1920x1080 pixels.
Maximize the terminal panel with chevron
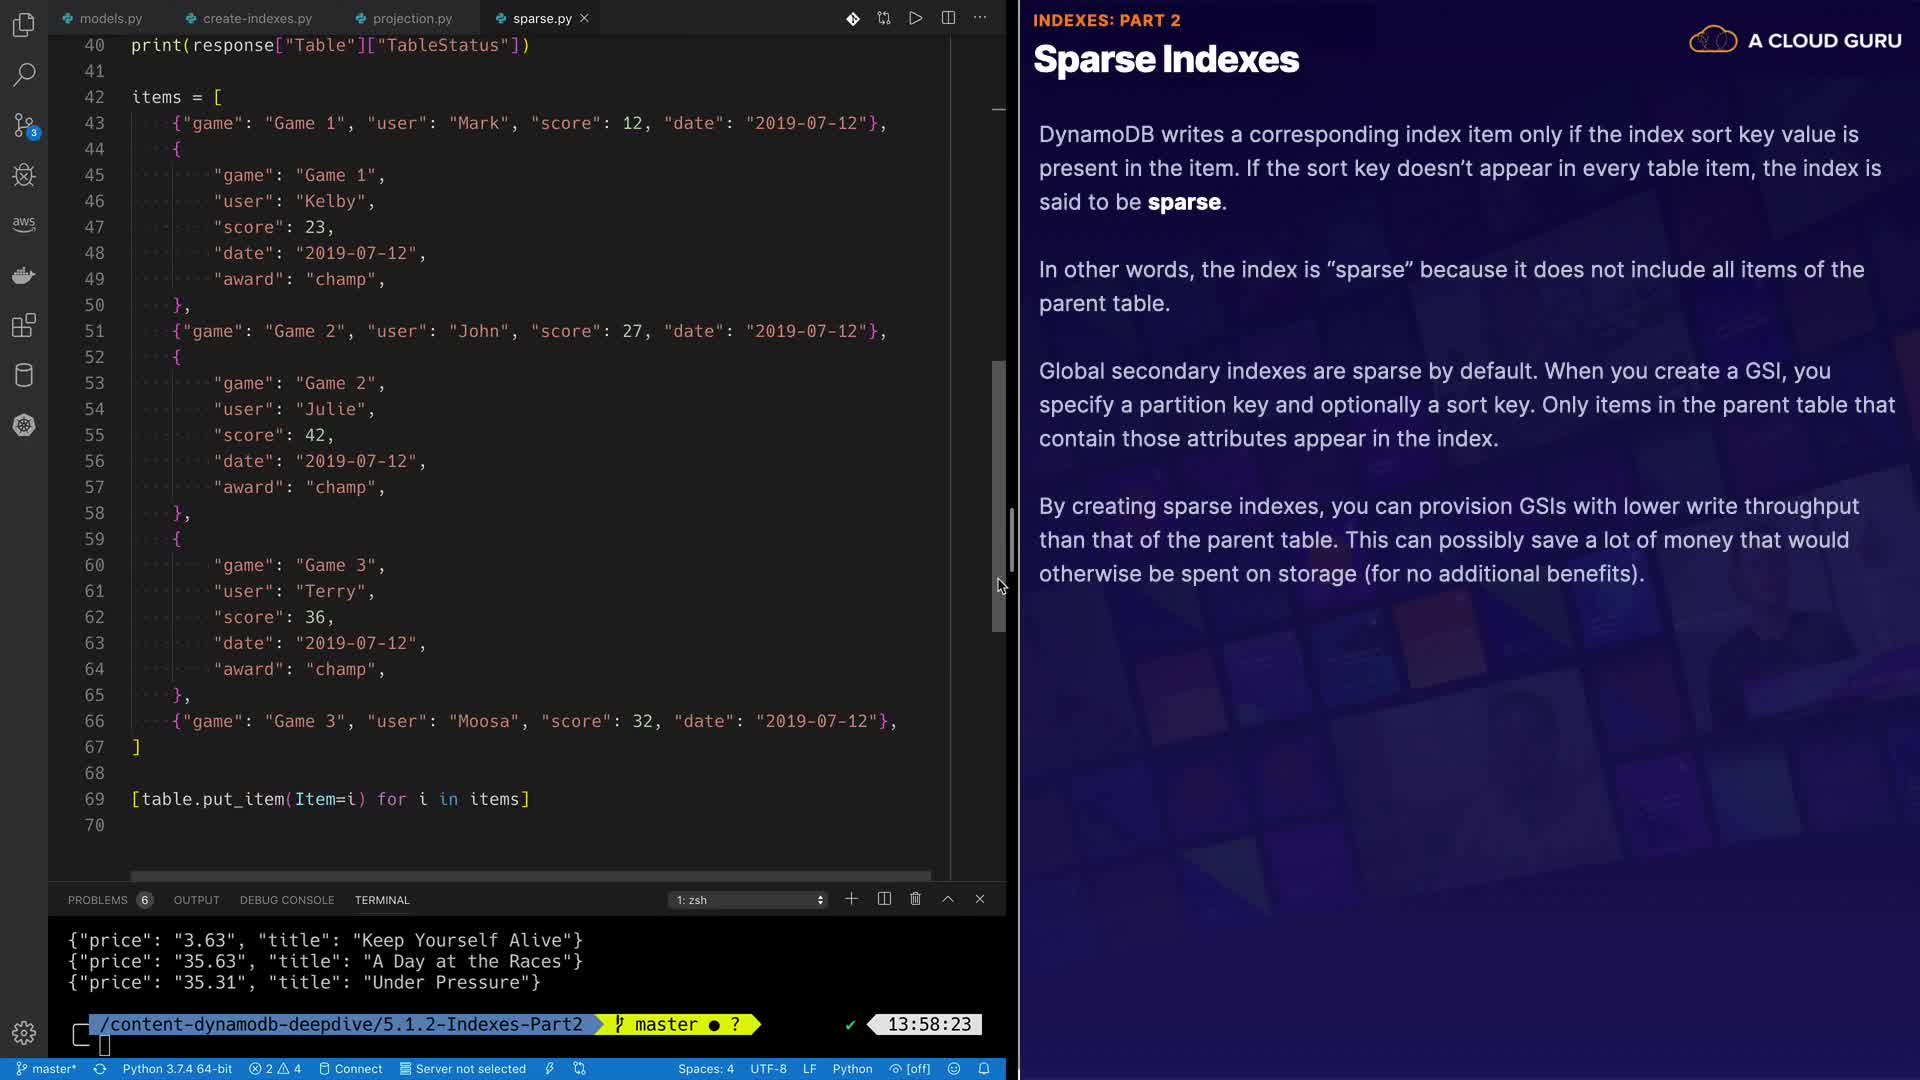point(948,899)
